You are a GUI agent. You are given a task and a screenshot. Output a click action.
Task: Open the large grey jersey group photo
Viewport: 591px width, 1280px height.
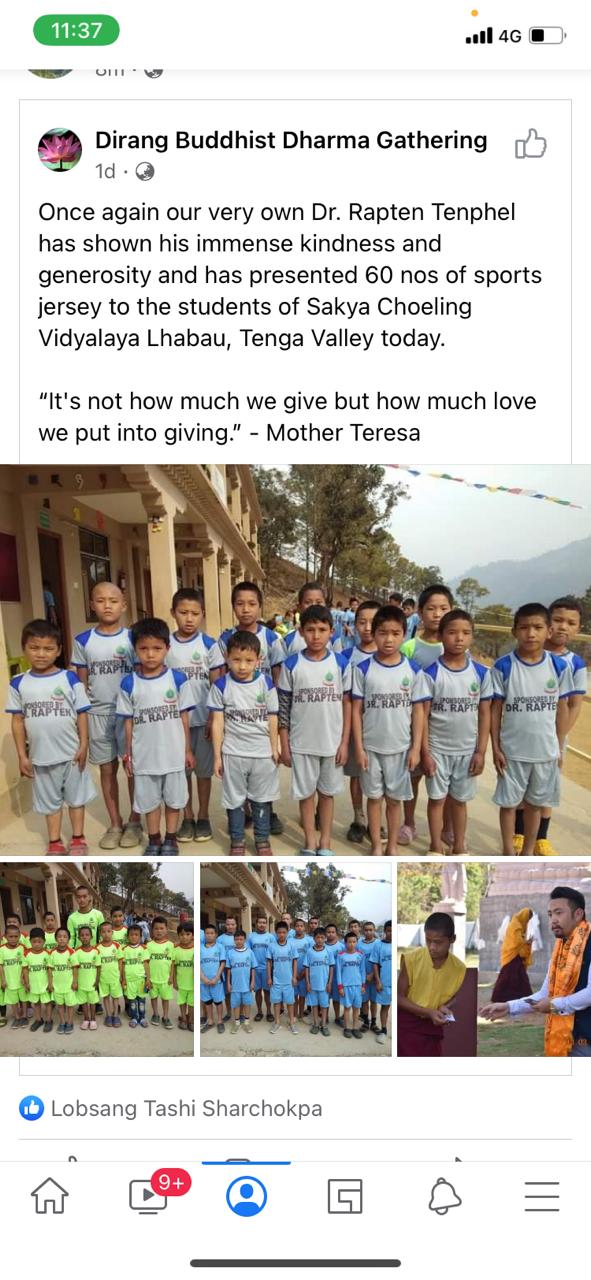(295, 660)
